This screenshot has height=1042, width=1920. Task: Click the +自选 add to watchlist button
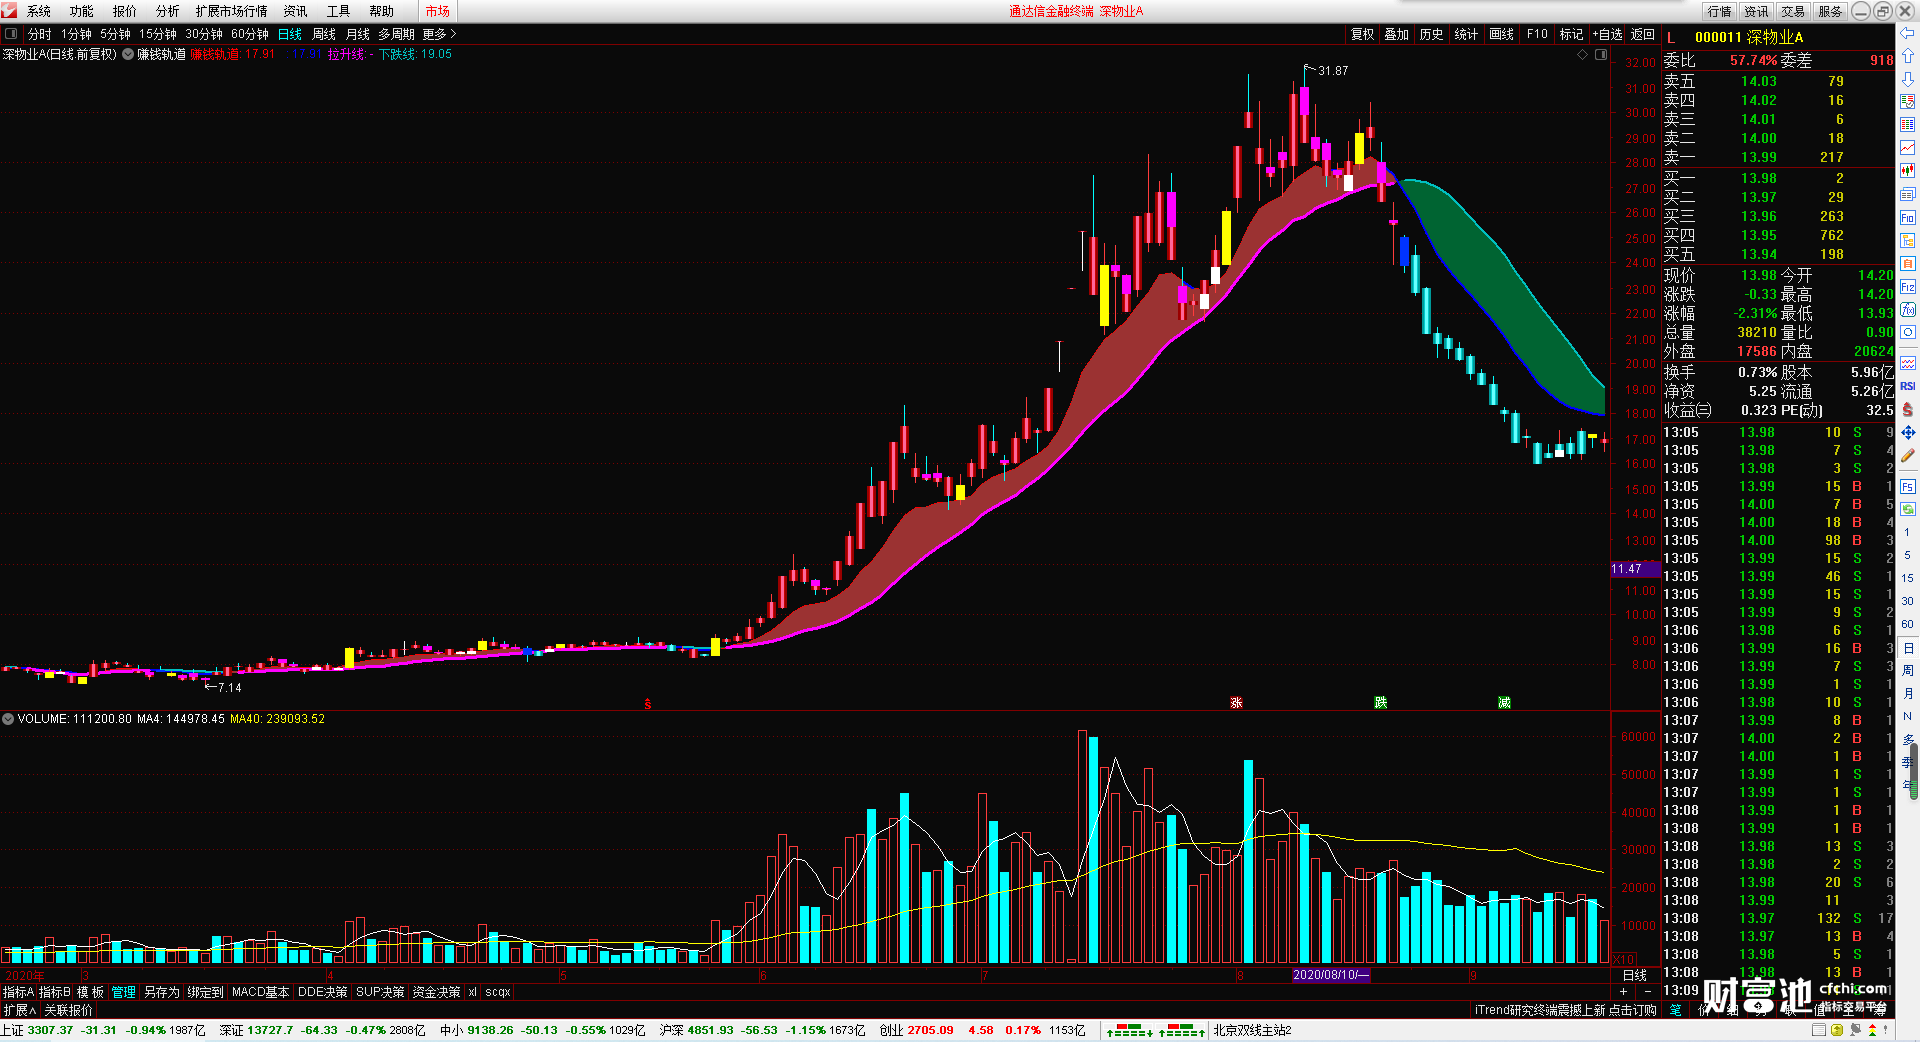click(x=1608, y=34)
